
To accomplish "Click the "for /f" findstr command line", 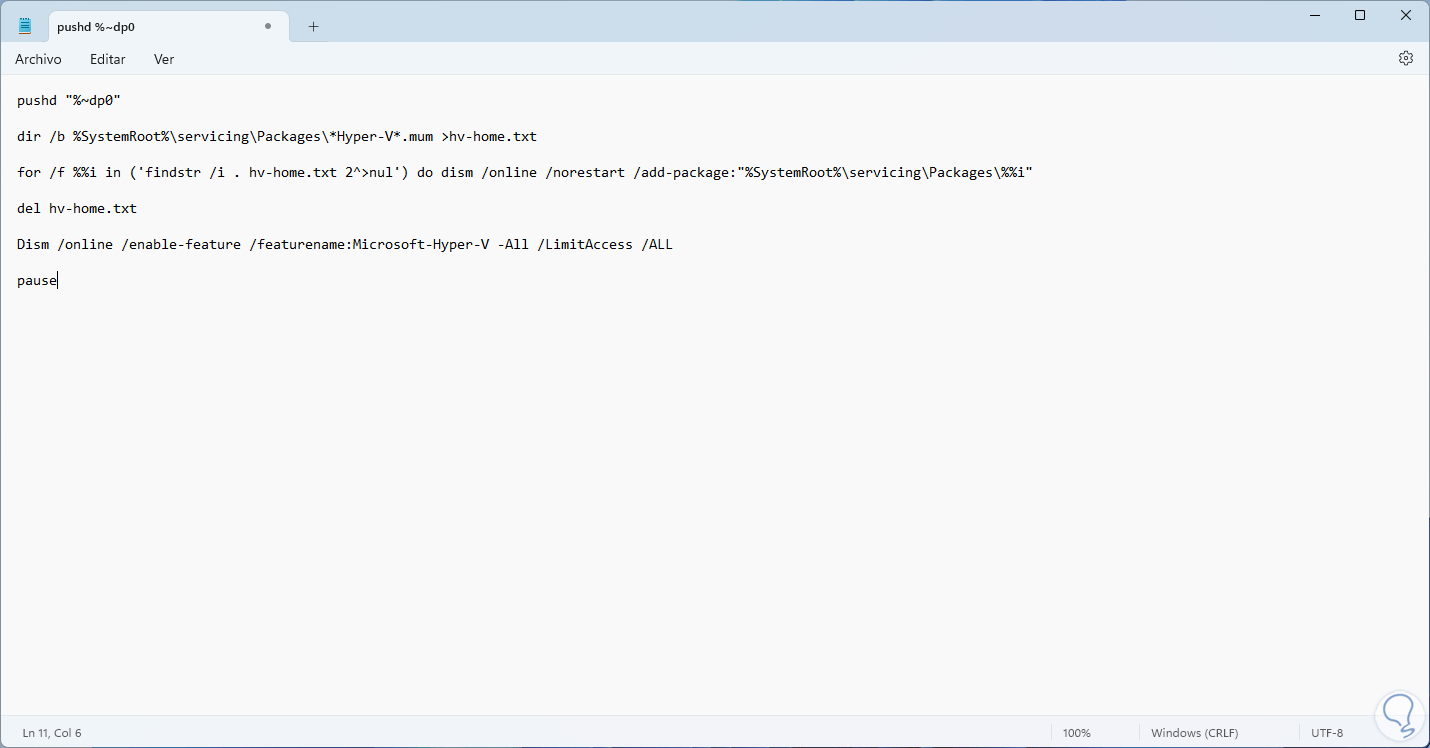I will [524, 172].
